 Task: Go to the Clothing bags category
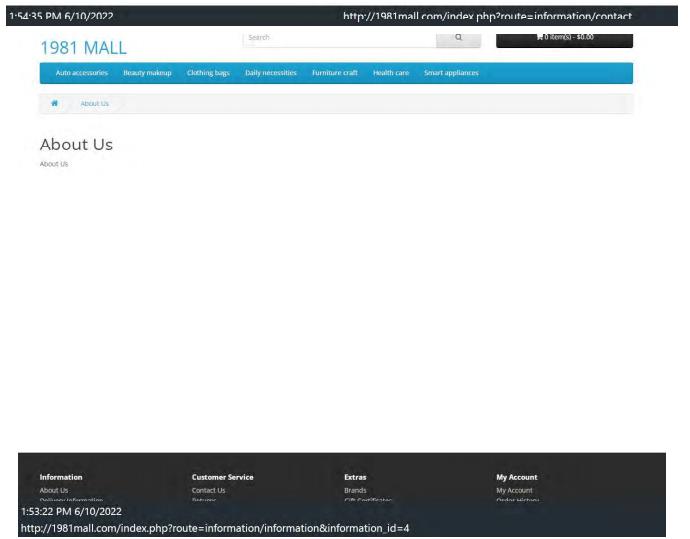pos(208,73)
